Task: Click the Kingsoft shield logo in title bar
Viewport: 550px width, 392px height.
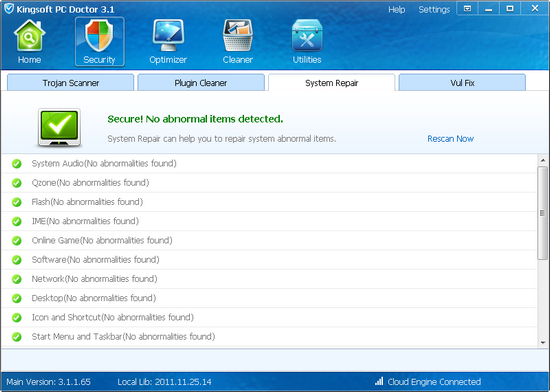Action: pyautogui.click(x=9, y=8)
